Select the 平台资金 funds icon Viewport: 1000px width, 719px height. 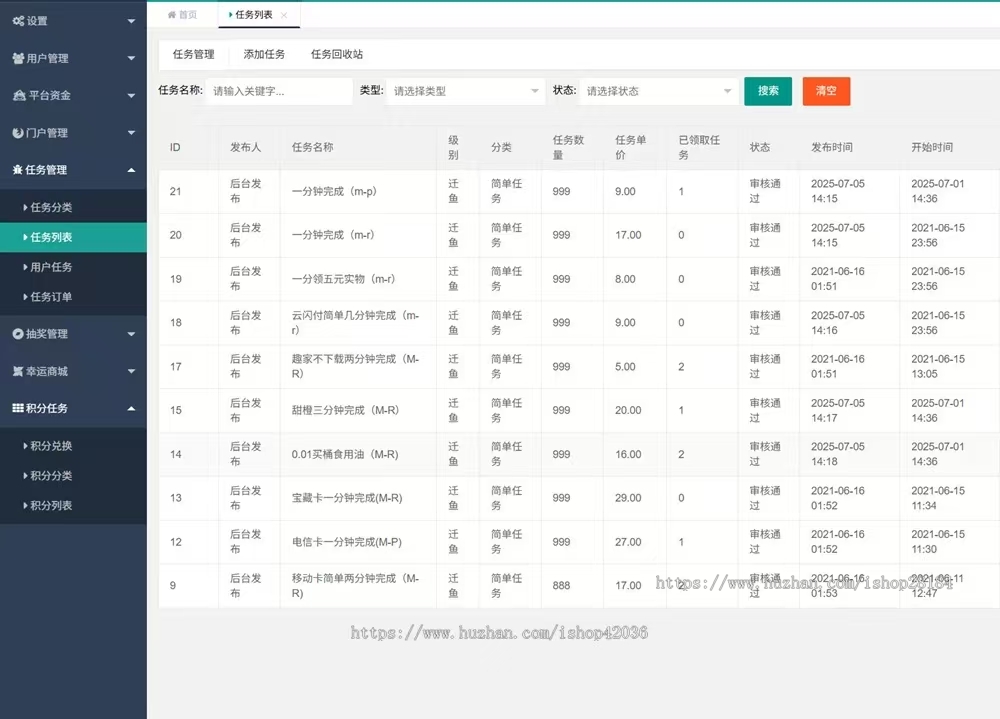pyautogui.click(x=18, y=95)
